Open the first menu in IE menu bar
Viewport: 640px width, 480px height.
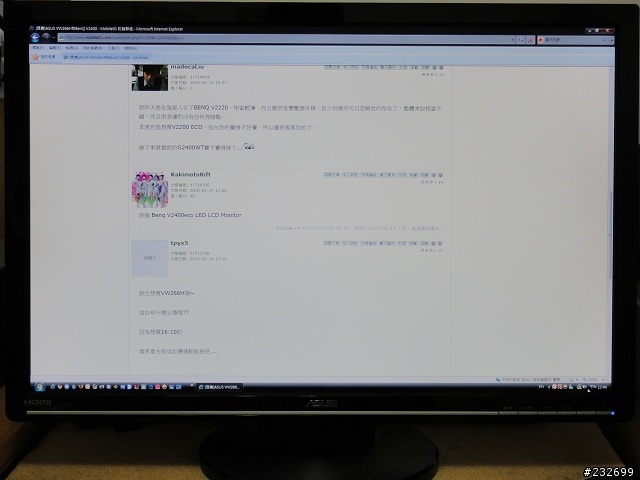[x=38, y=48]
